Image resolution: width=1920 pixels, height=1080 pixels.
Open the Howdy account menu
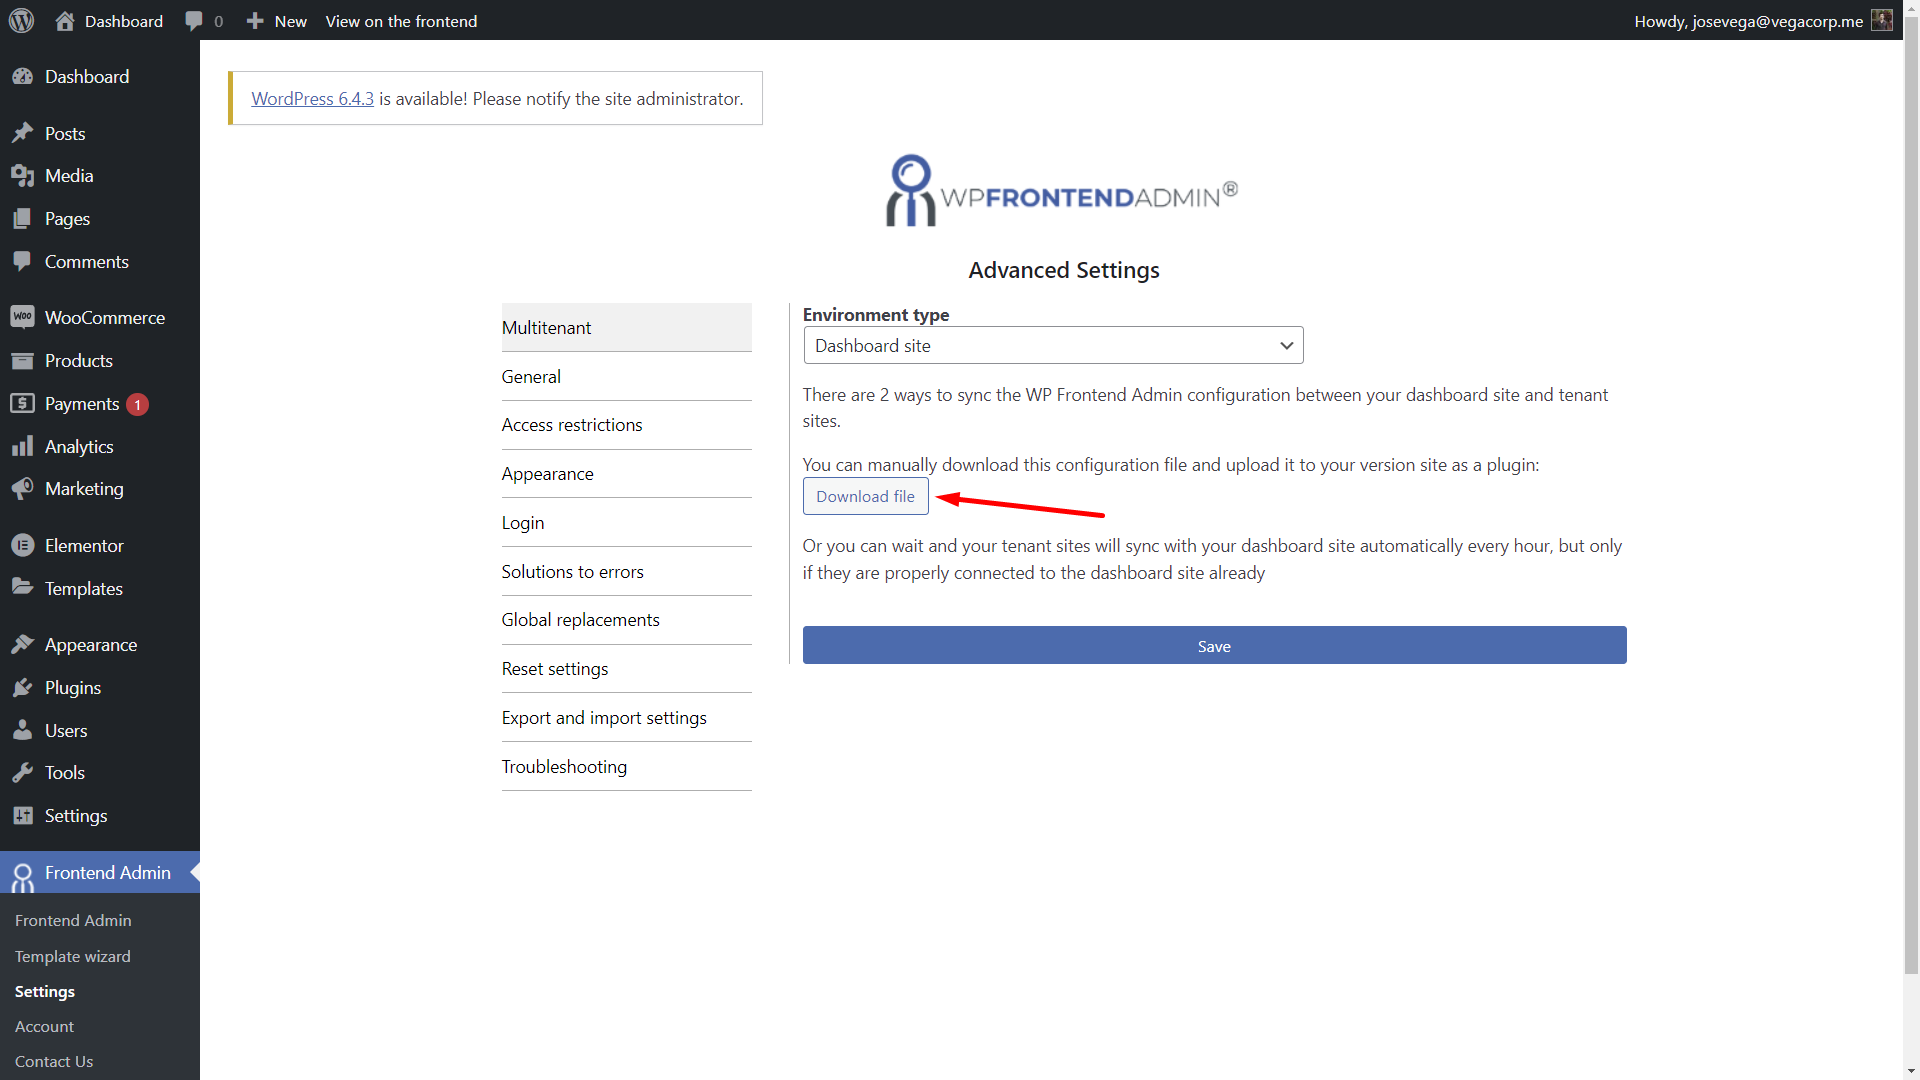click(x=1763, y=21)
